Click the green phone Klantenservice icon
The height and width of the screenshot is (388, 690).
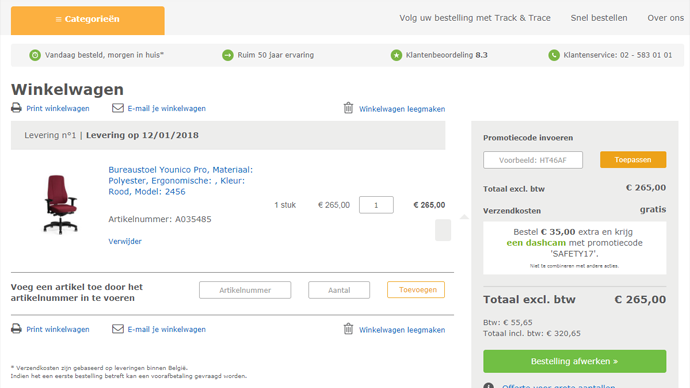554,55
